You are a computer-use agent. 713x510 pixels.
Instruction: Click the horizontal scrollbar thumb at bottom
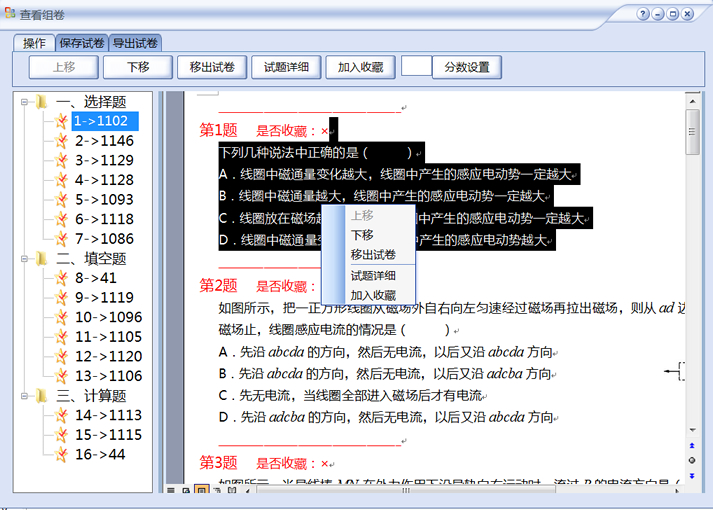[406, 490]
